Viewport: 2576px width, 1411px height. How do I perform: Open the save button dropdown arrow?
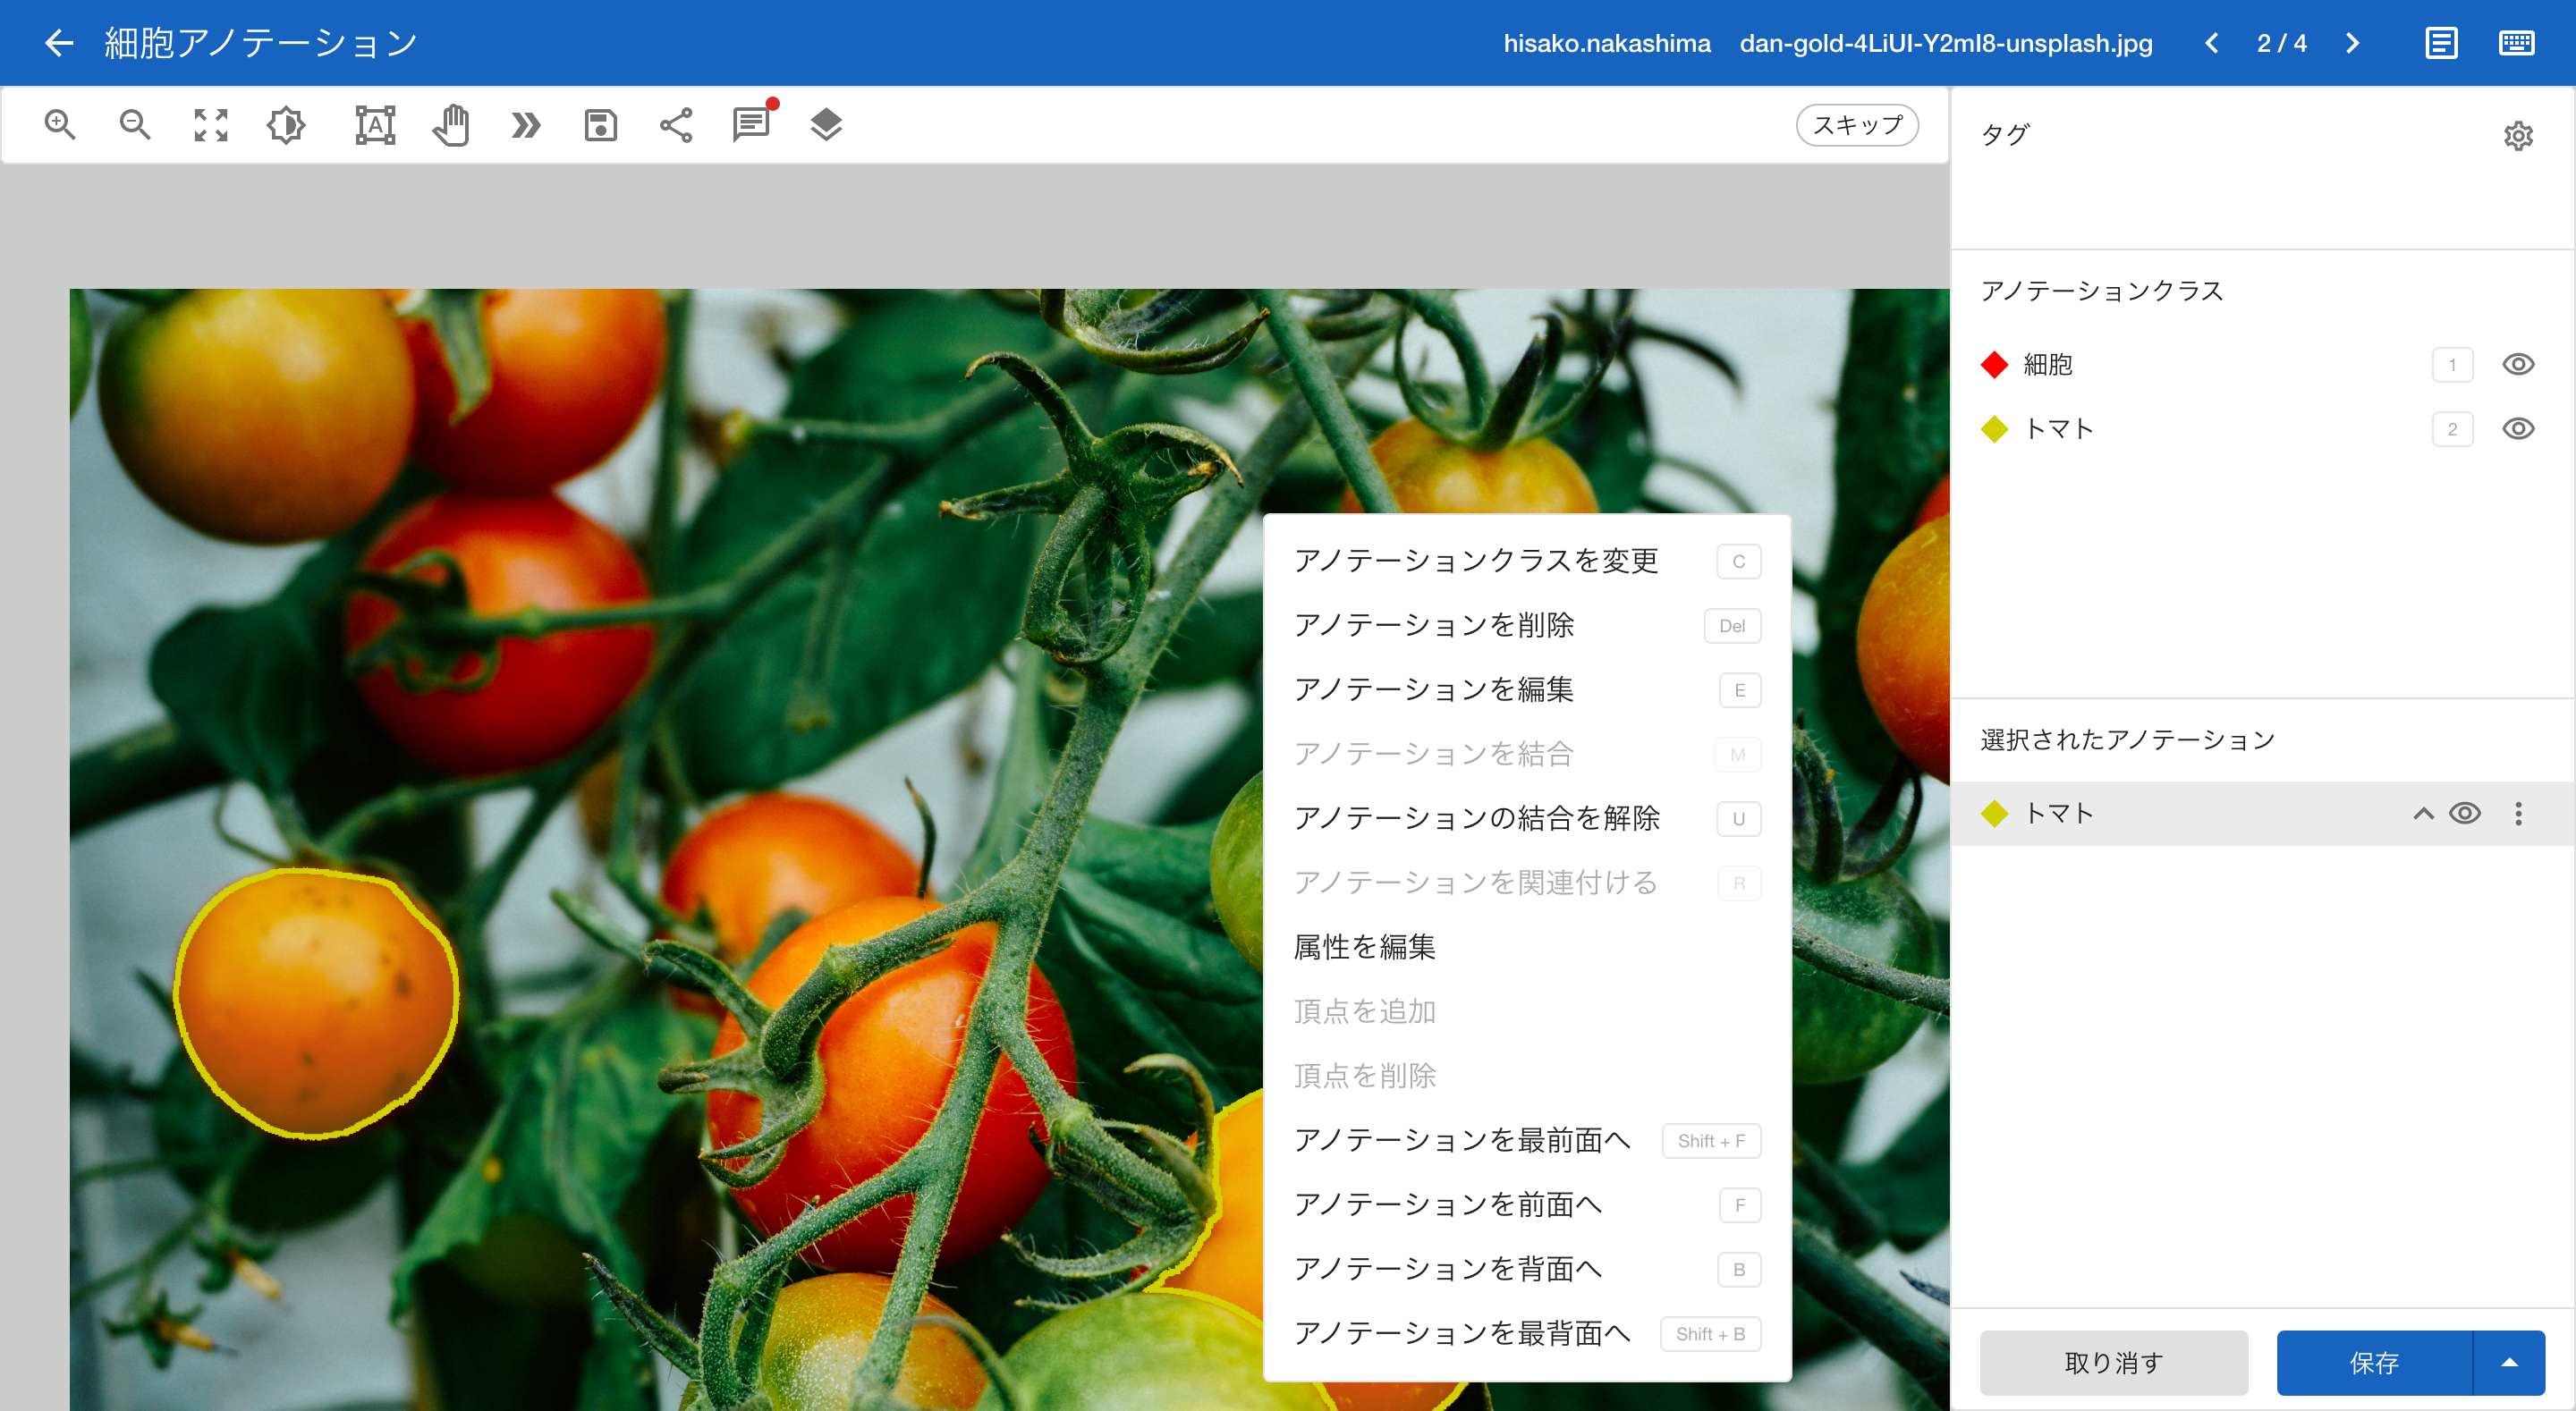click(x=2509, y=1362)
